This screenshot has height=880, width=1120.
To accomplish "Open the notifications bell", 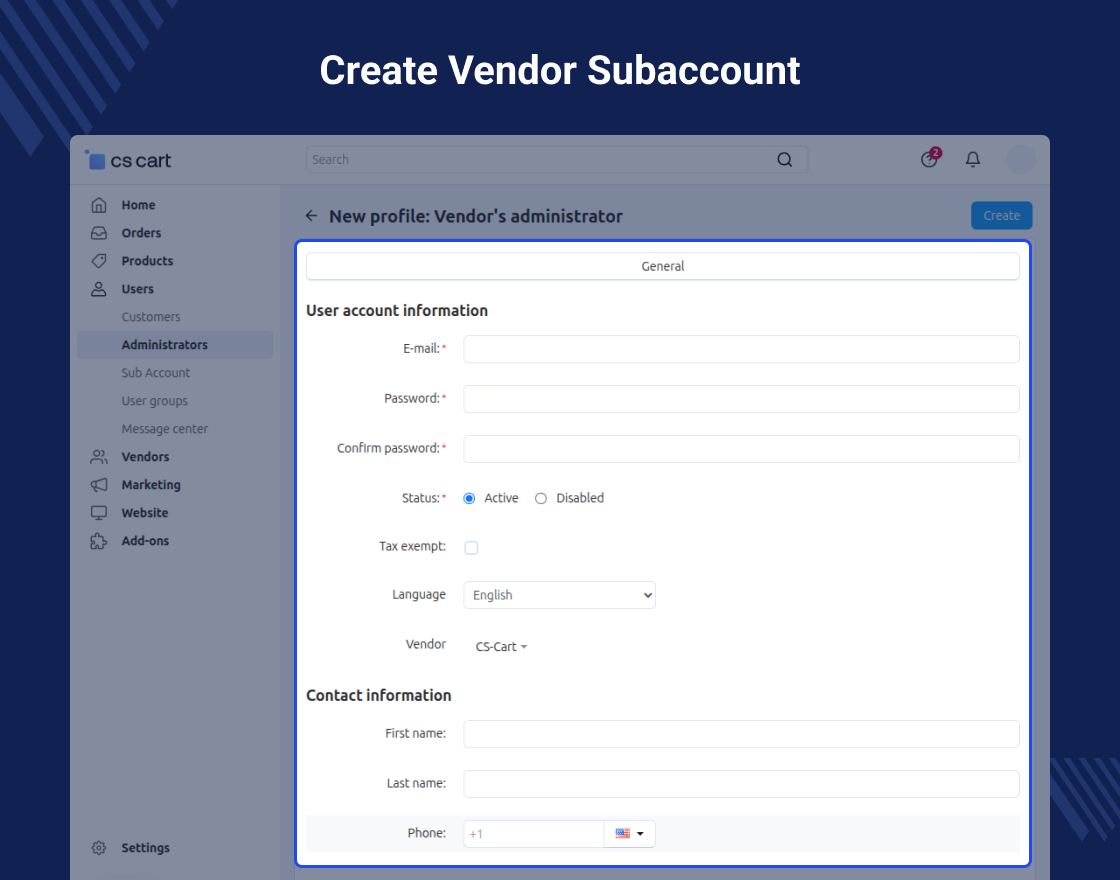I will coord(972,159).
